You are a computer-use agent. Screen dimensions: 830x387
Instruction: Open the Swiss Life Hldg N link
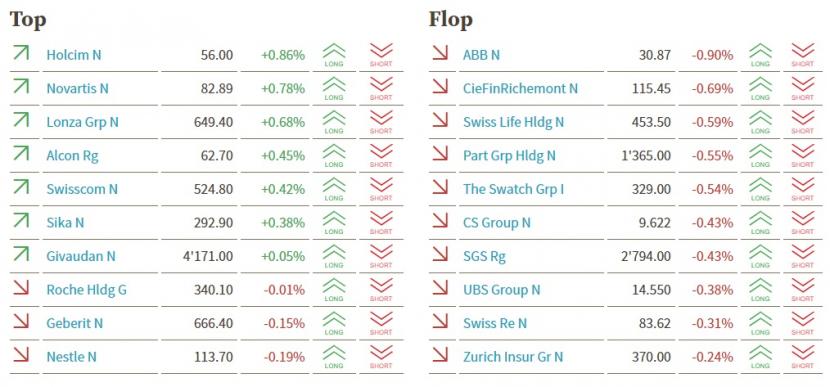coord(513,122)
